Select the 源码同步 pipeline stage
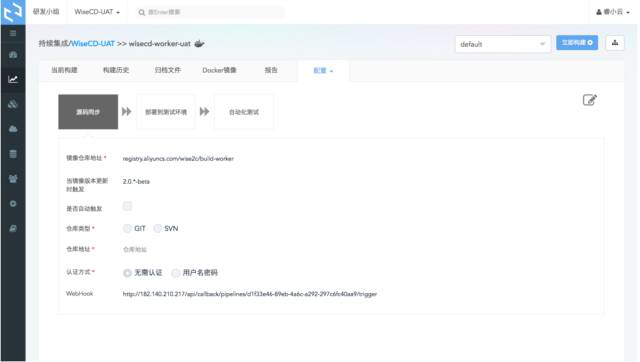Screen dimensions: 640x362 click(x=88, y=112)
